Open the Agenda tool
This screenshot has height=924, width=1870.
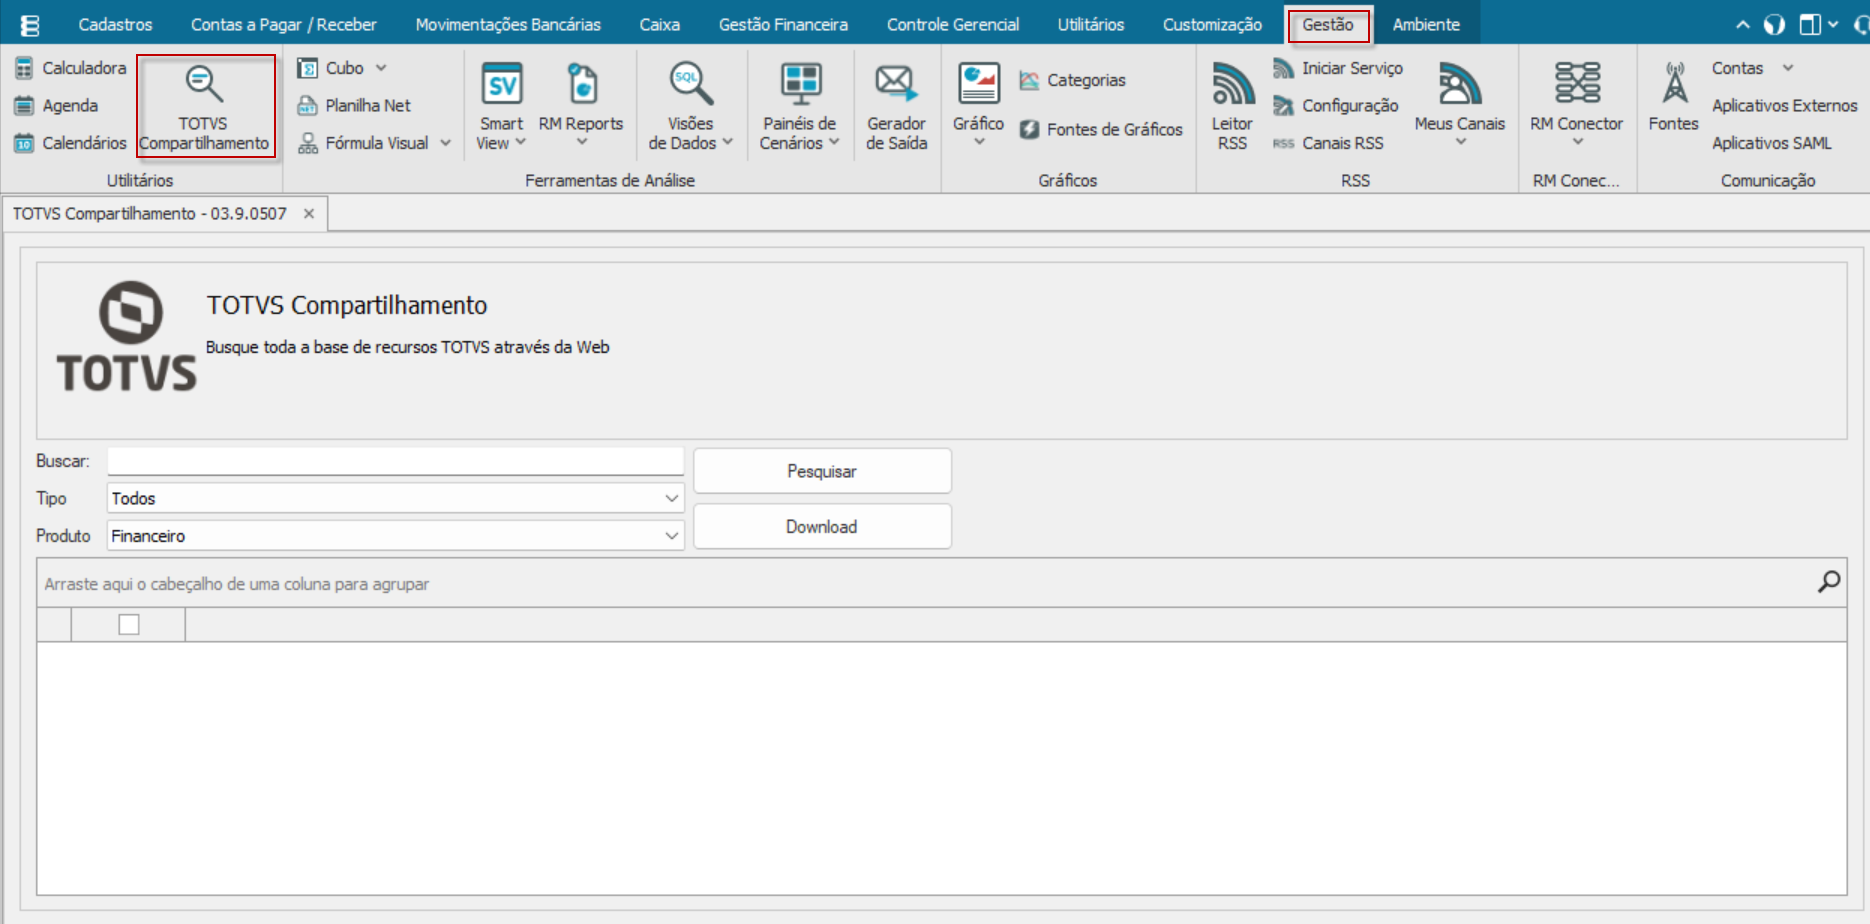[57, 105]
